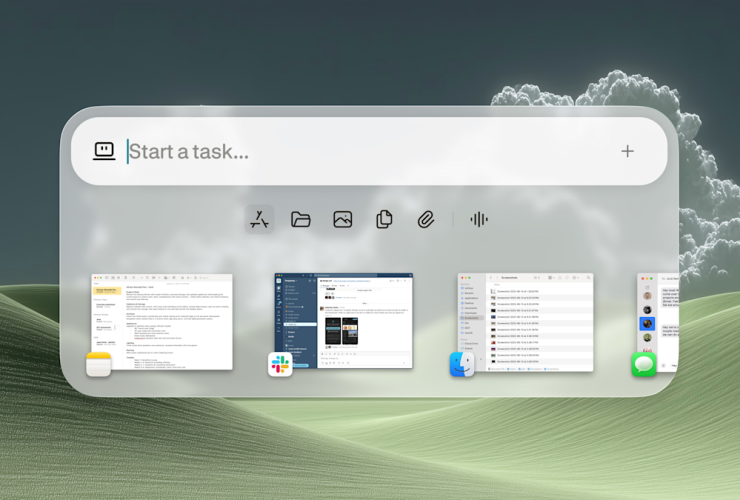Activate the voice waveform icon
This screenshot has height=500, width=740.
(479, 219)
